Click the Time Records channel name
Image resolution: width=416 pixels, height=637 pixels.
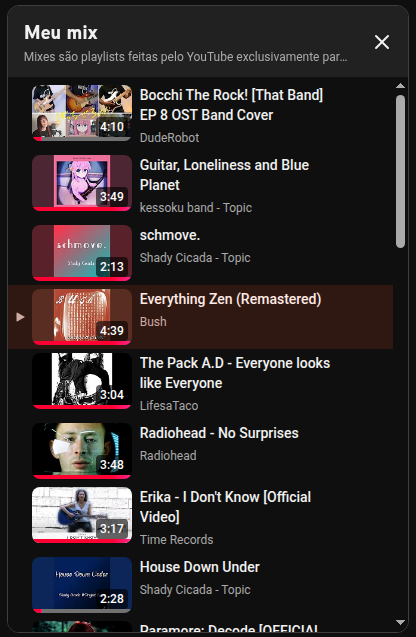[x=176, y=540]
